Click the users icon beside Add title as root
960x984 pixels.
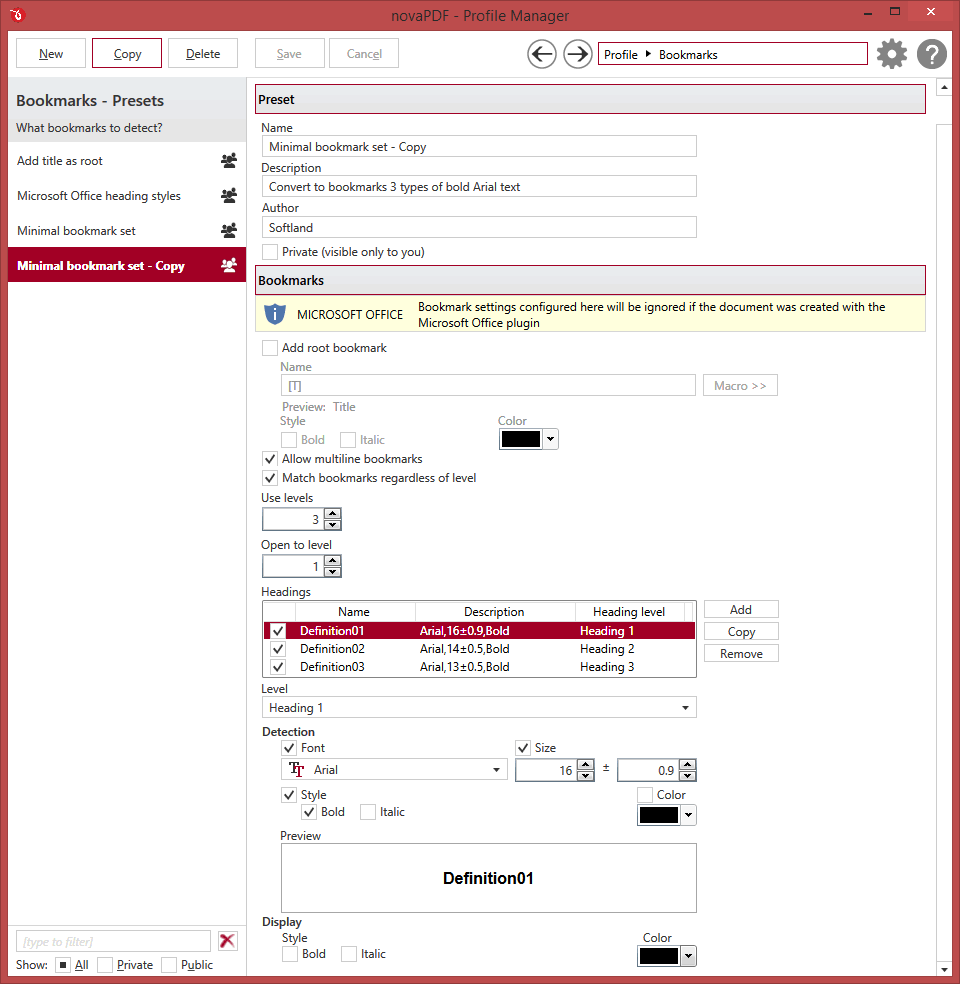[229, 161]
